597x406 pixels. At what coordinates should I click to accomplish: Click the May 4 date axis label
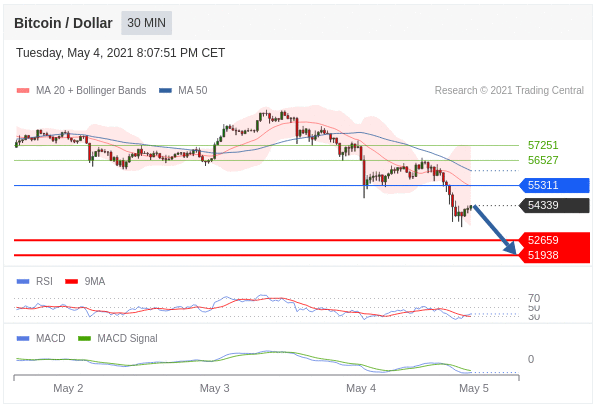361,388
